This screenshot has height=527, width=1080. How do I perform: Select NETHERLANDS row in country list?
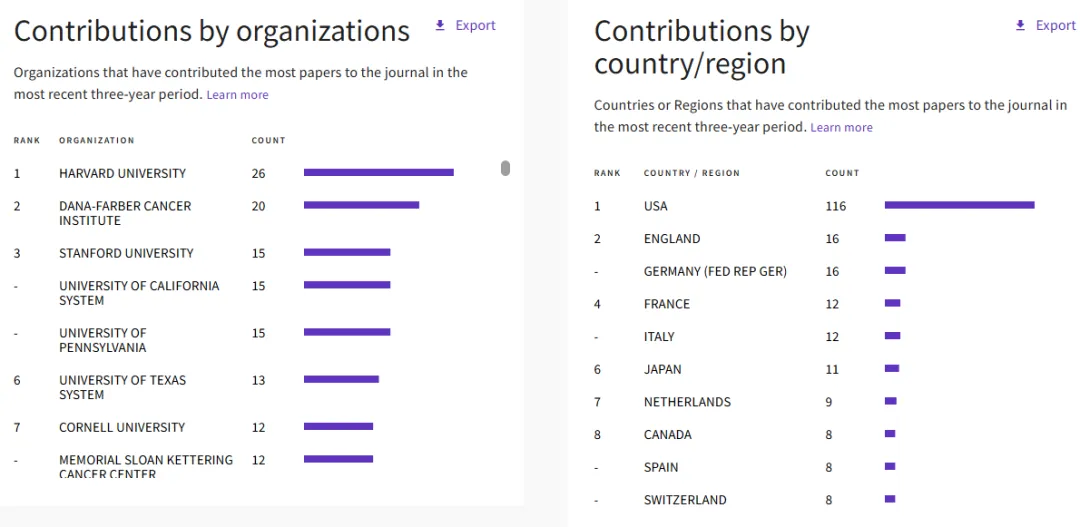pyautogui.click(x=687, y=402)
